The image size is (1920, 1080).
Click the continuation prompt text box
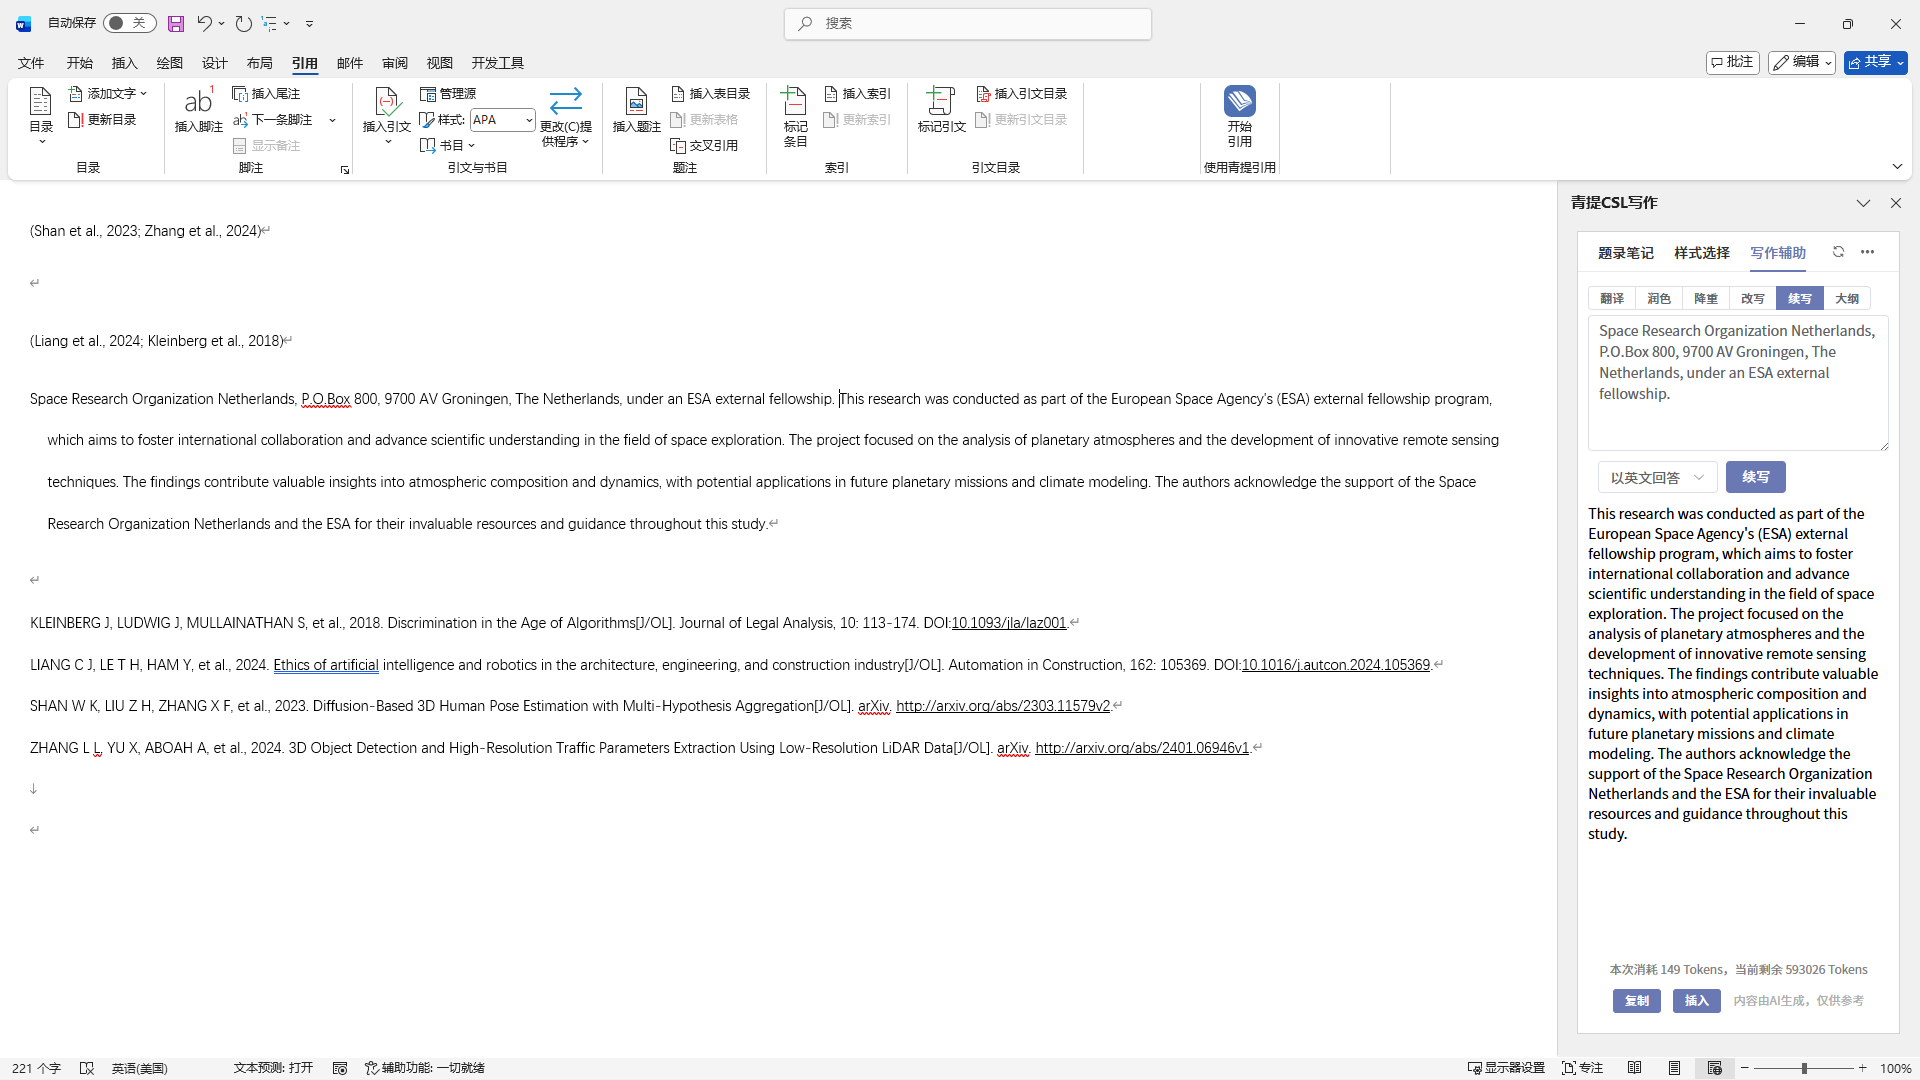pos(1737,382)
